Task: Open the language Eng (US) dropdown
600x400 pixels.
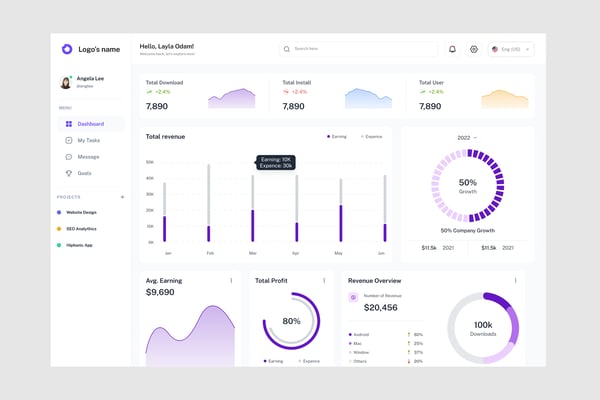Action: [x=511, y=49]
